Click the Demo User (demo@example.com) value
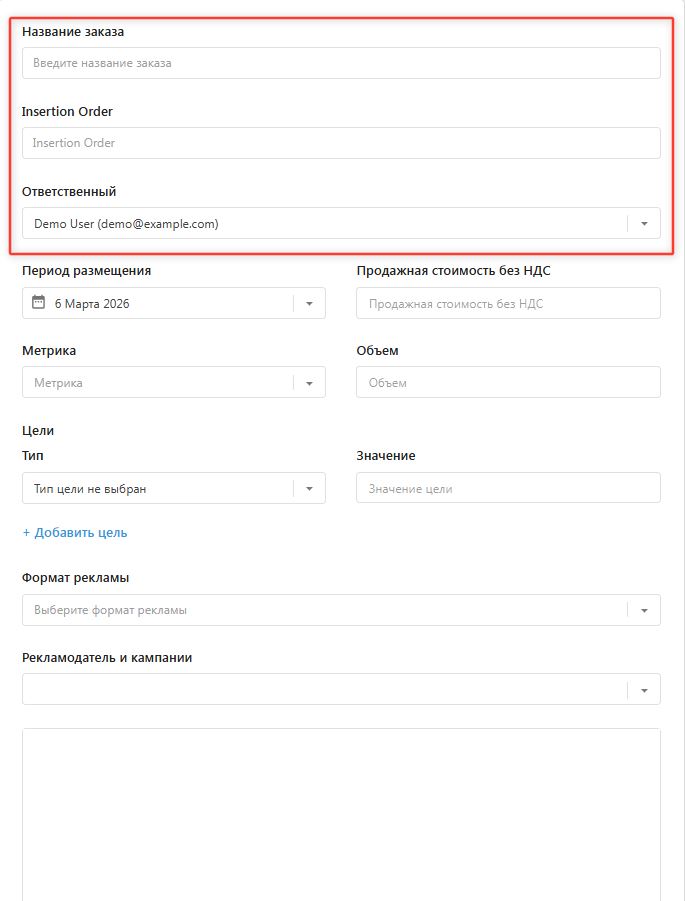The height and width of the screenshot is (901, 685). [126, 224]
